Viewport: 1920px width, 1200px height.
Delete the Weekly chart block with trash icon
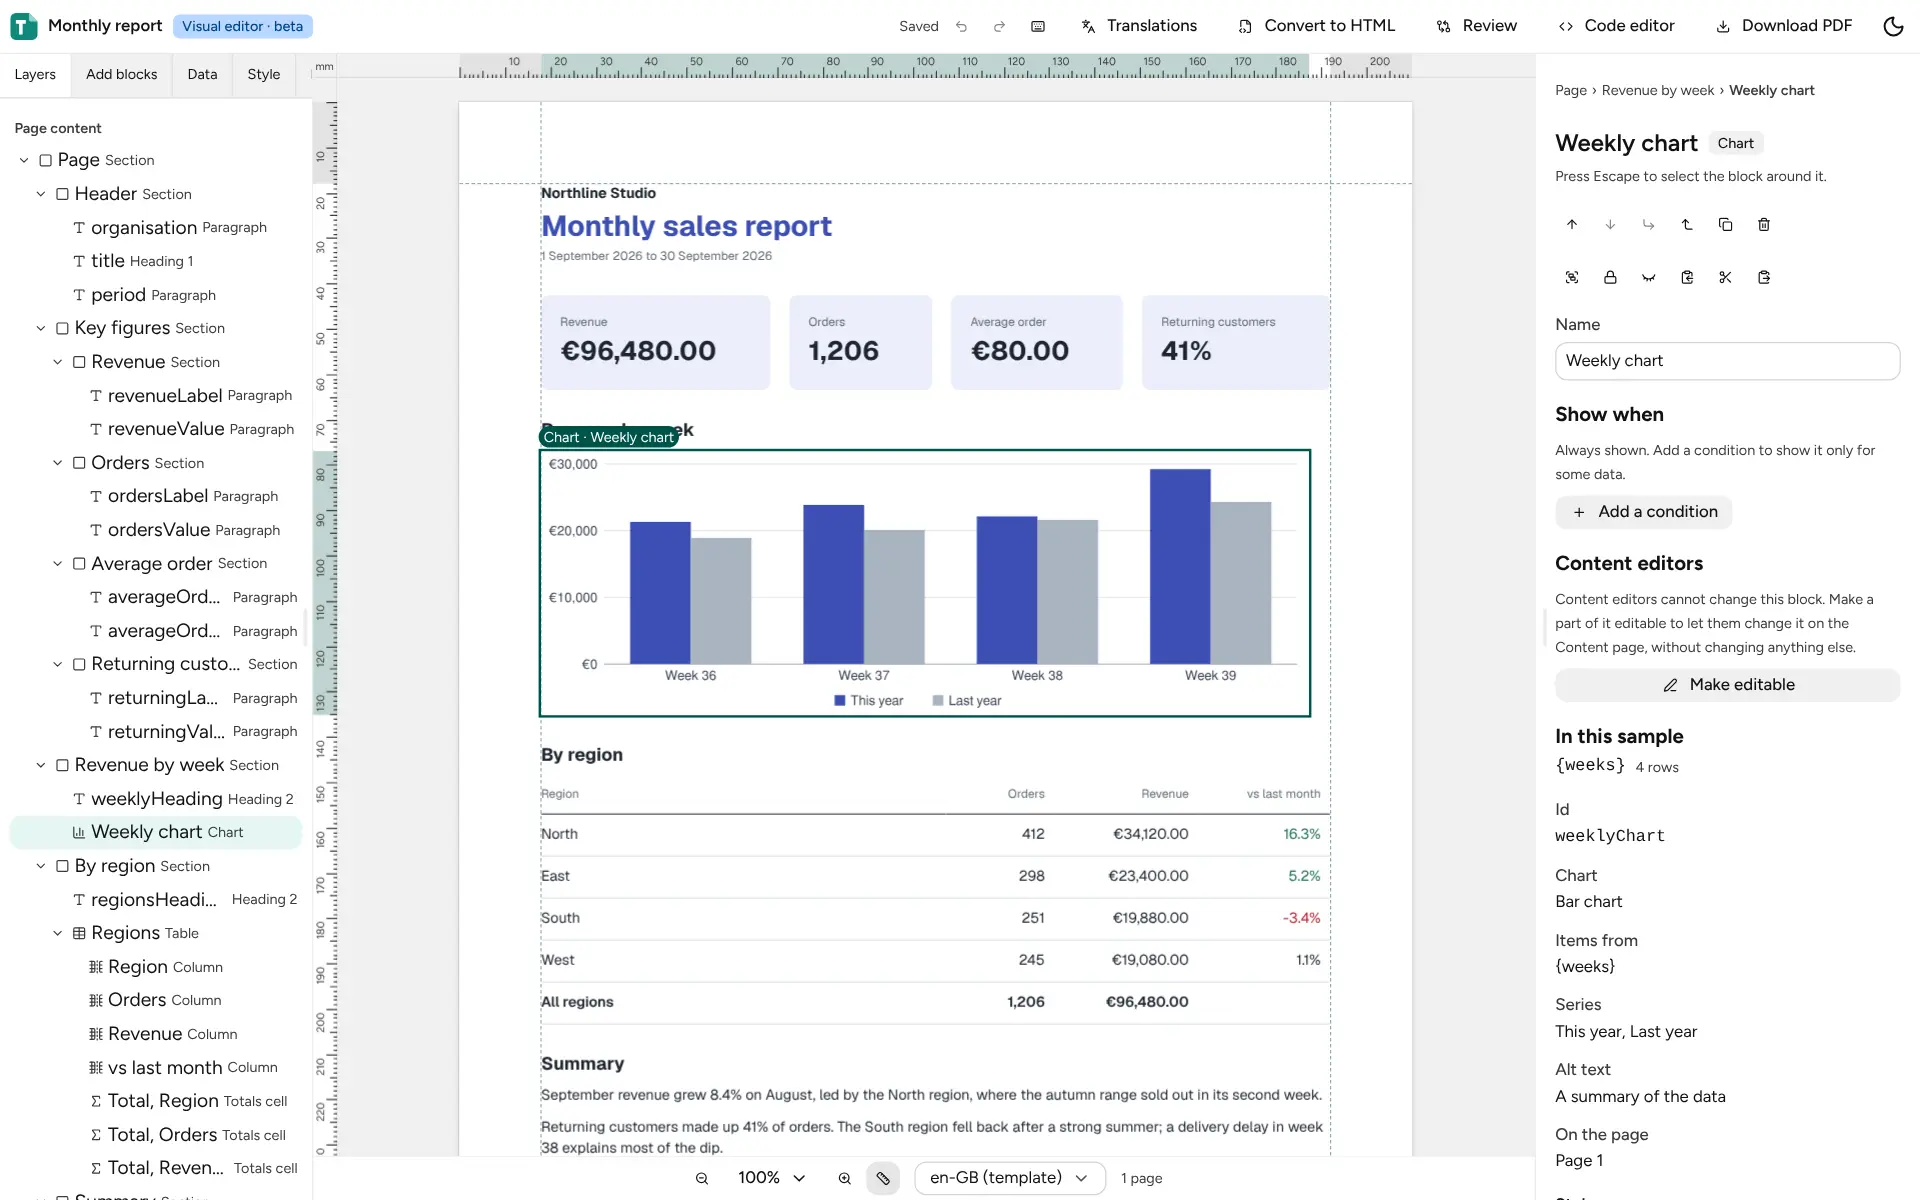click(x=1764, y=225)
